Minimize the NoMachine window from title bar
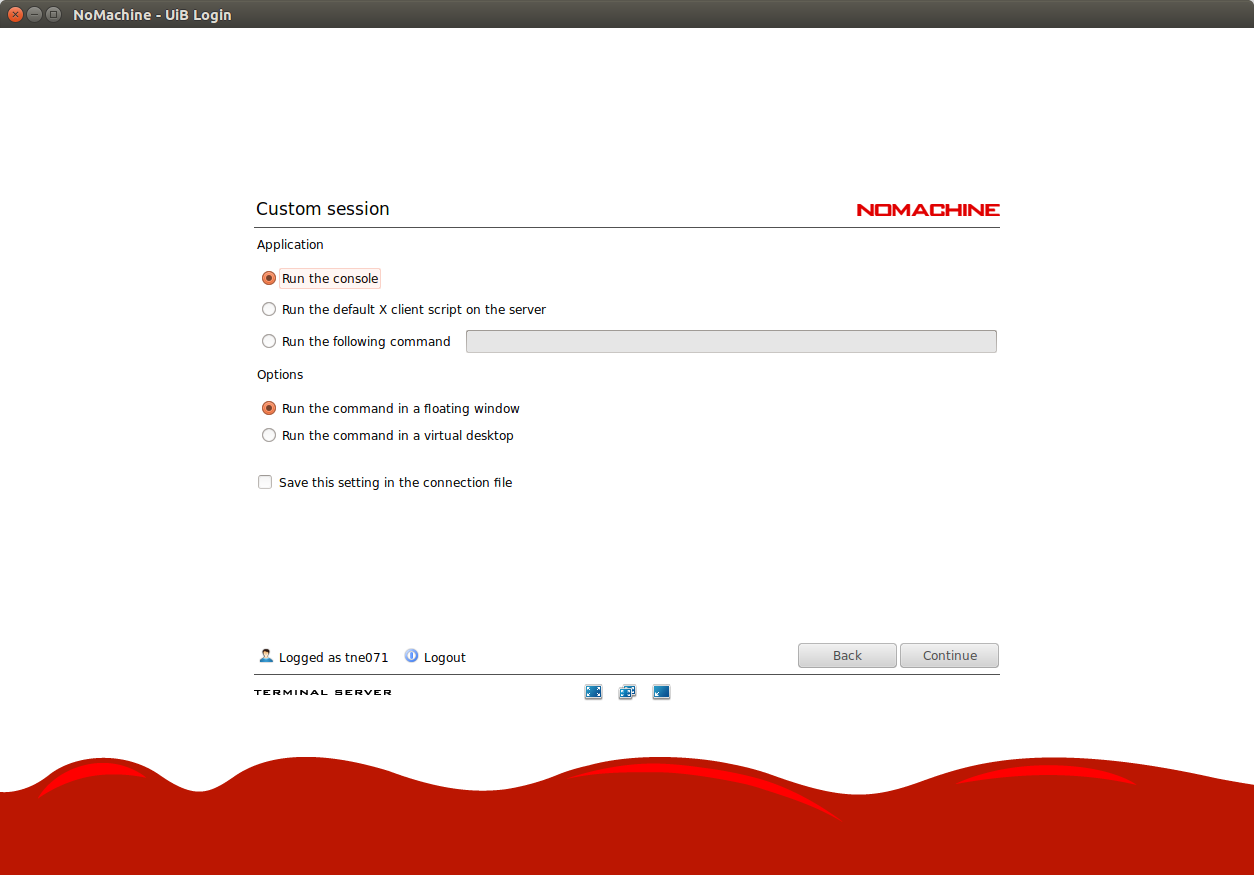The image size is (1254, 875). 34,15
